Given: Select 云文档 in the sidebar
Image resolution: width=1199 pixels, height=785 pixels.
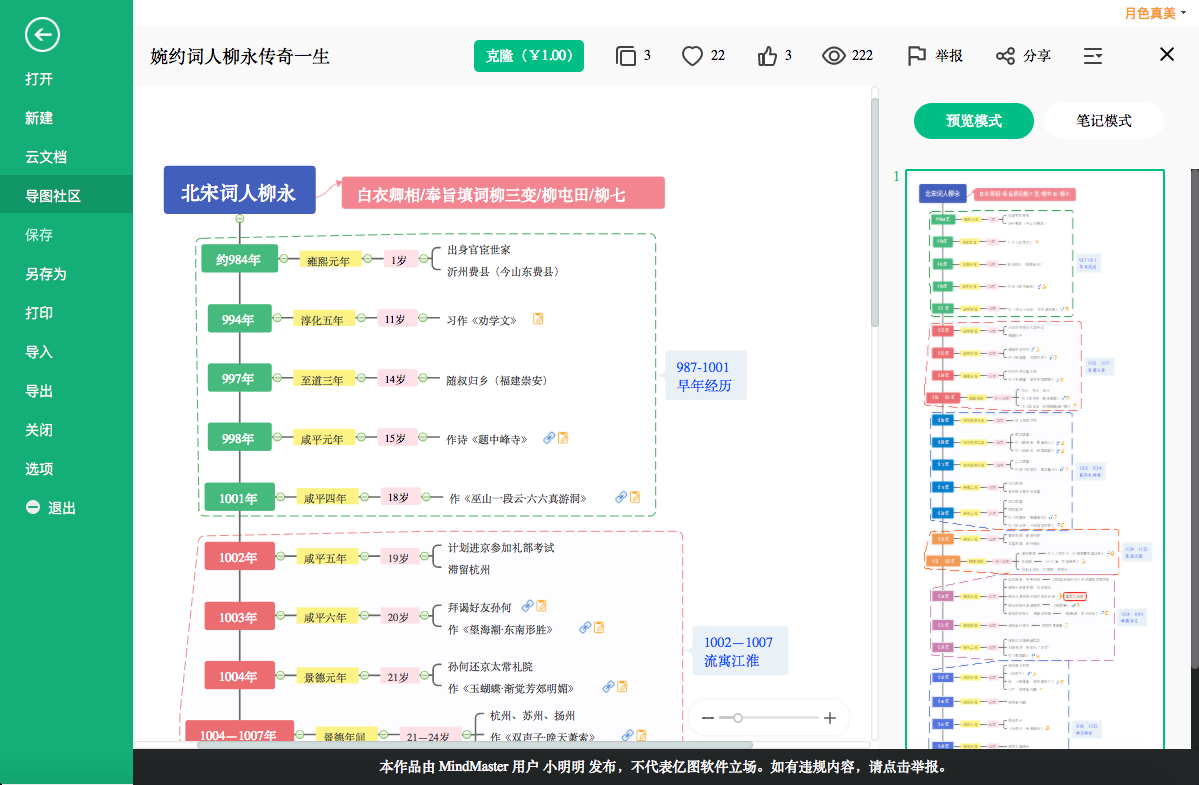Looking at the screenshot, I should [46, 157].
